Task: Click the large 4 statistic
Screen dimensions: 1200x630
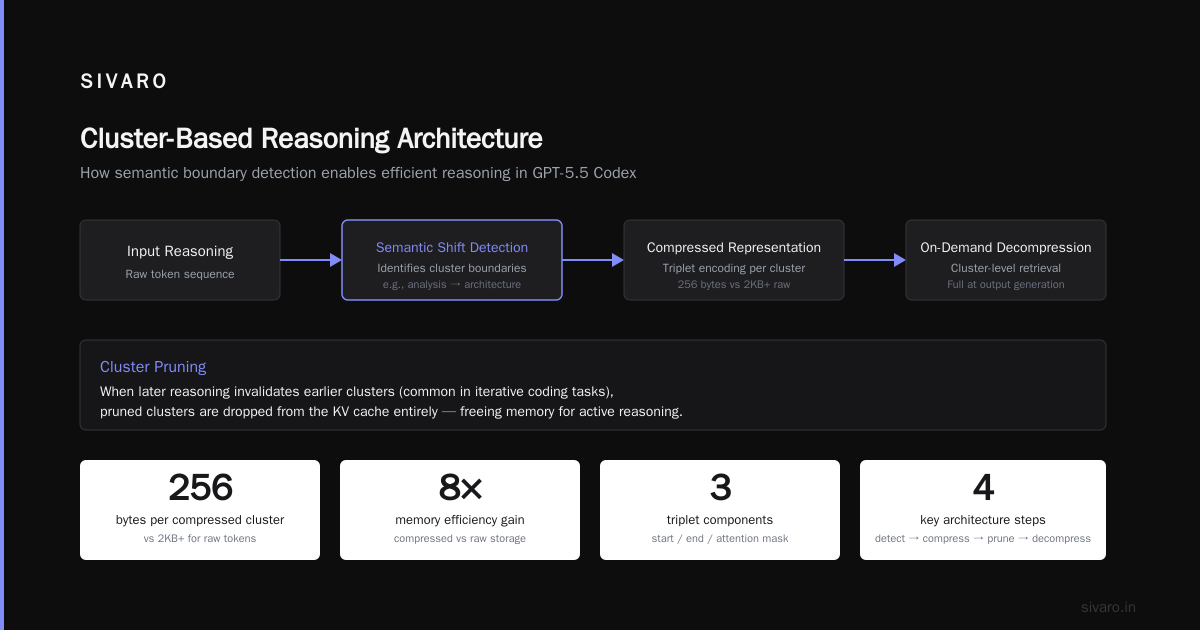Action: tap(983, 488)
